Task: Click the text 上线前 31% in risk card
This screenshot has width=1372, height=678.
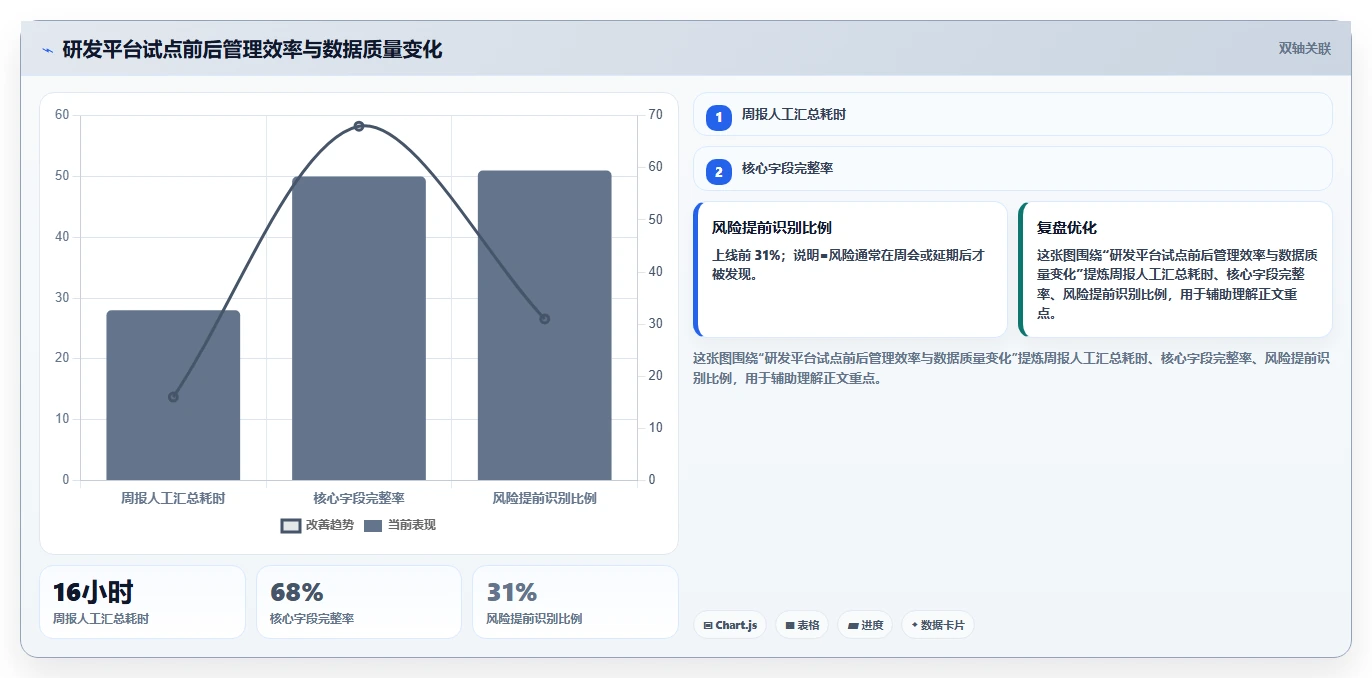Action: click(748, 255)
